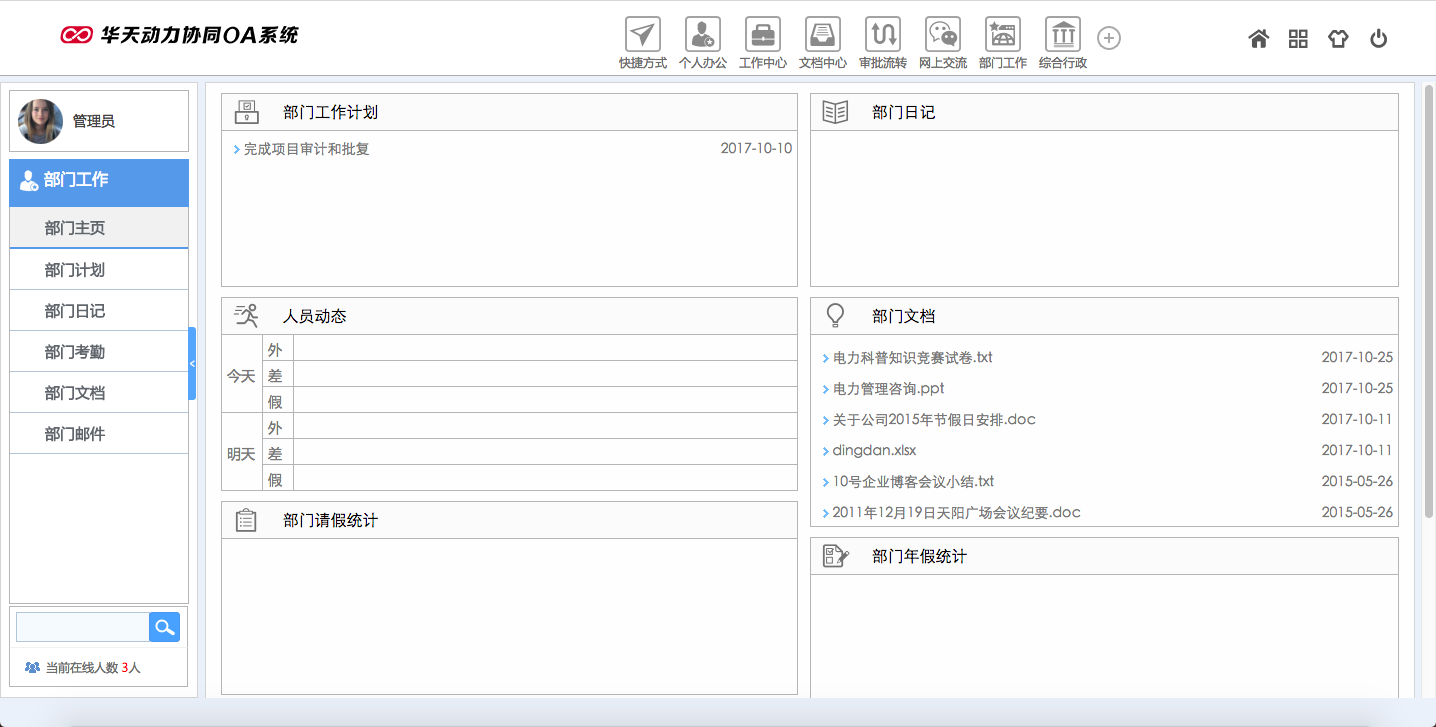Click inside the sidebar search field
Image resolution: width=1436 pixels, height=727 pixels.
[80, 626]
